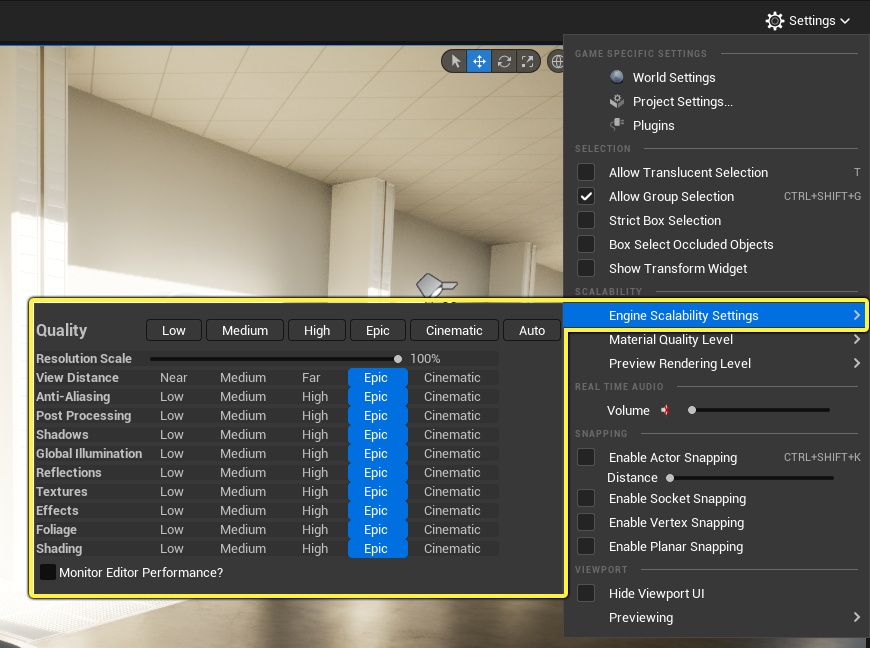870x648 pixels.
Task: Click the Resolution Scale slider handle
Action: click(398, 358)
